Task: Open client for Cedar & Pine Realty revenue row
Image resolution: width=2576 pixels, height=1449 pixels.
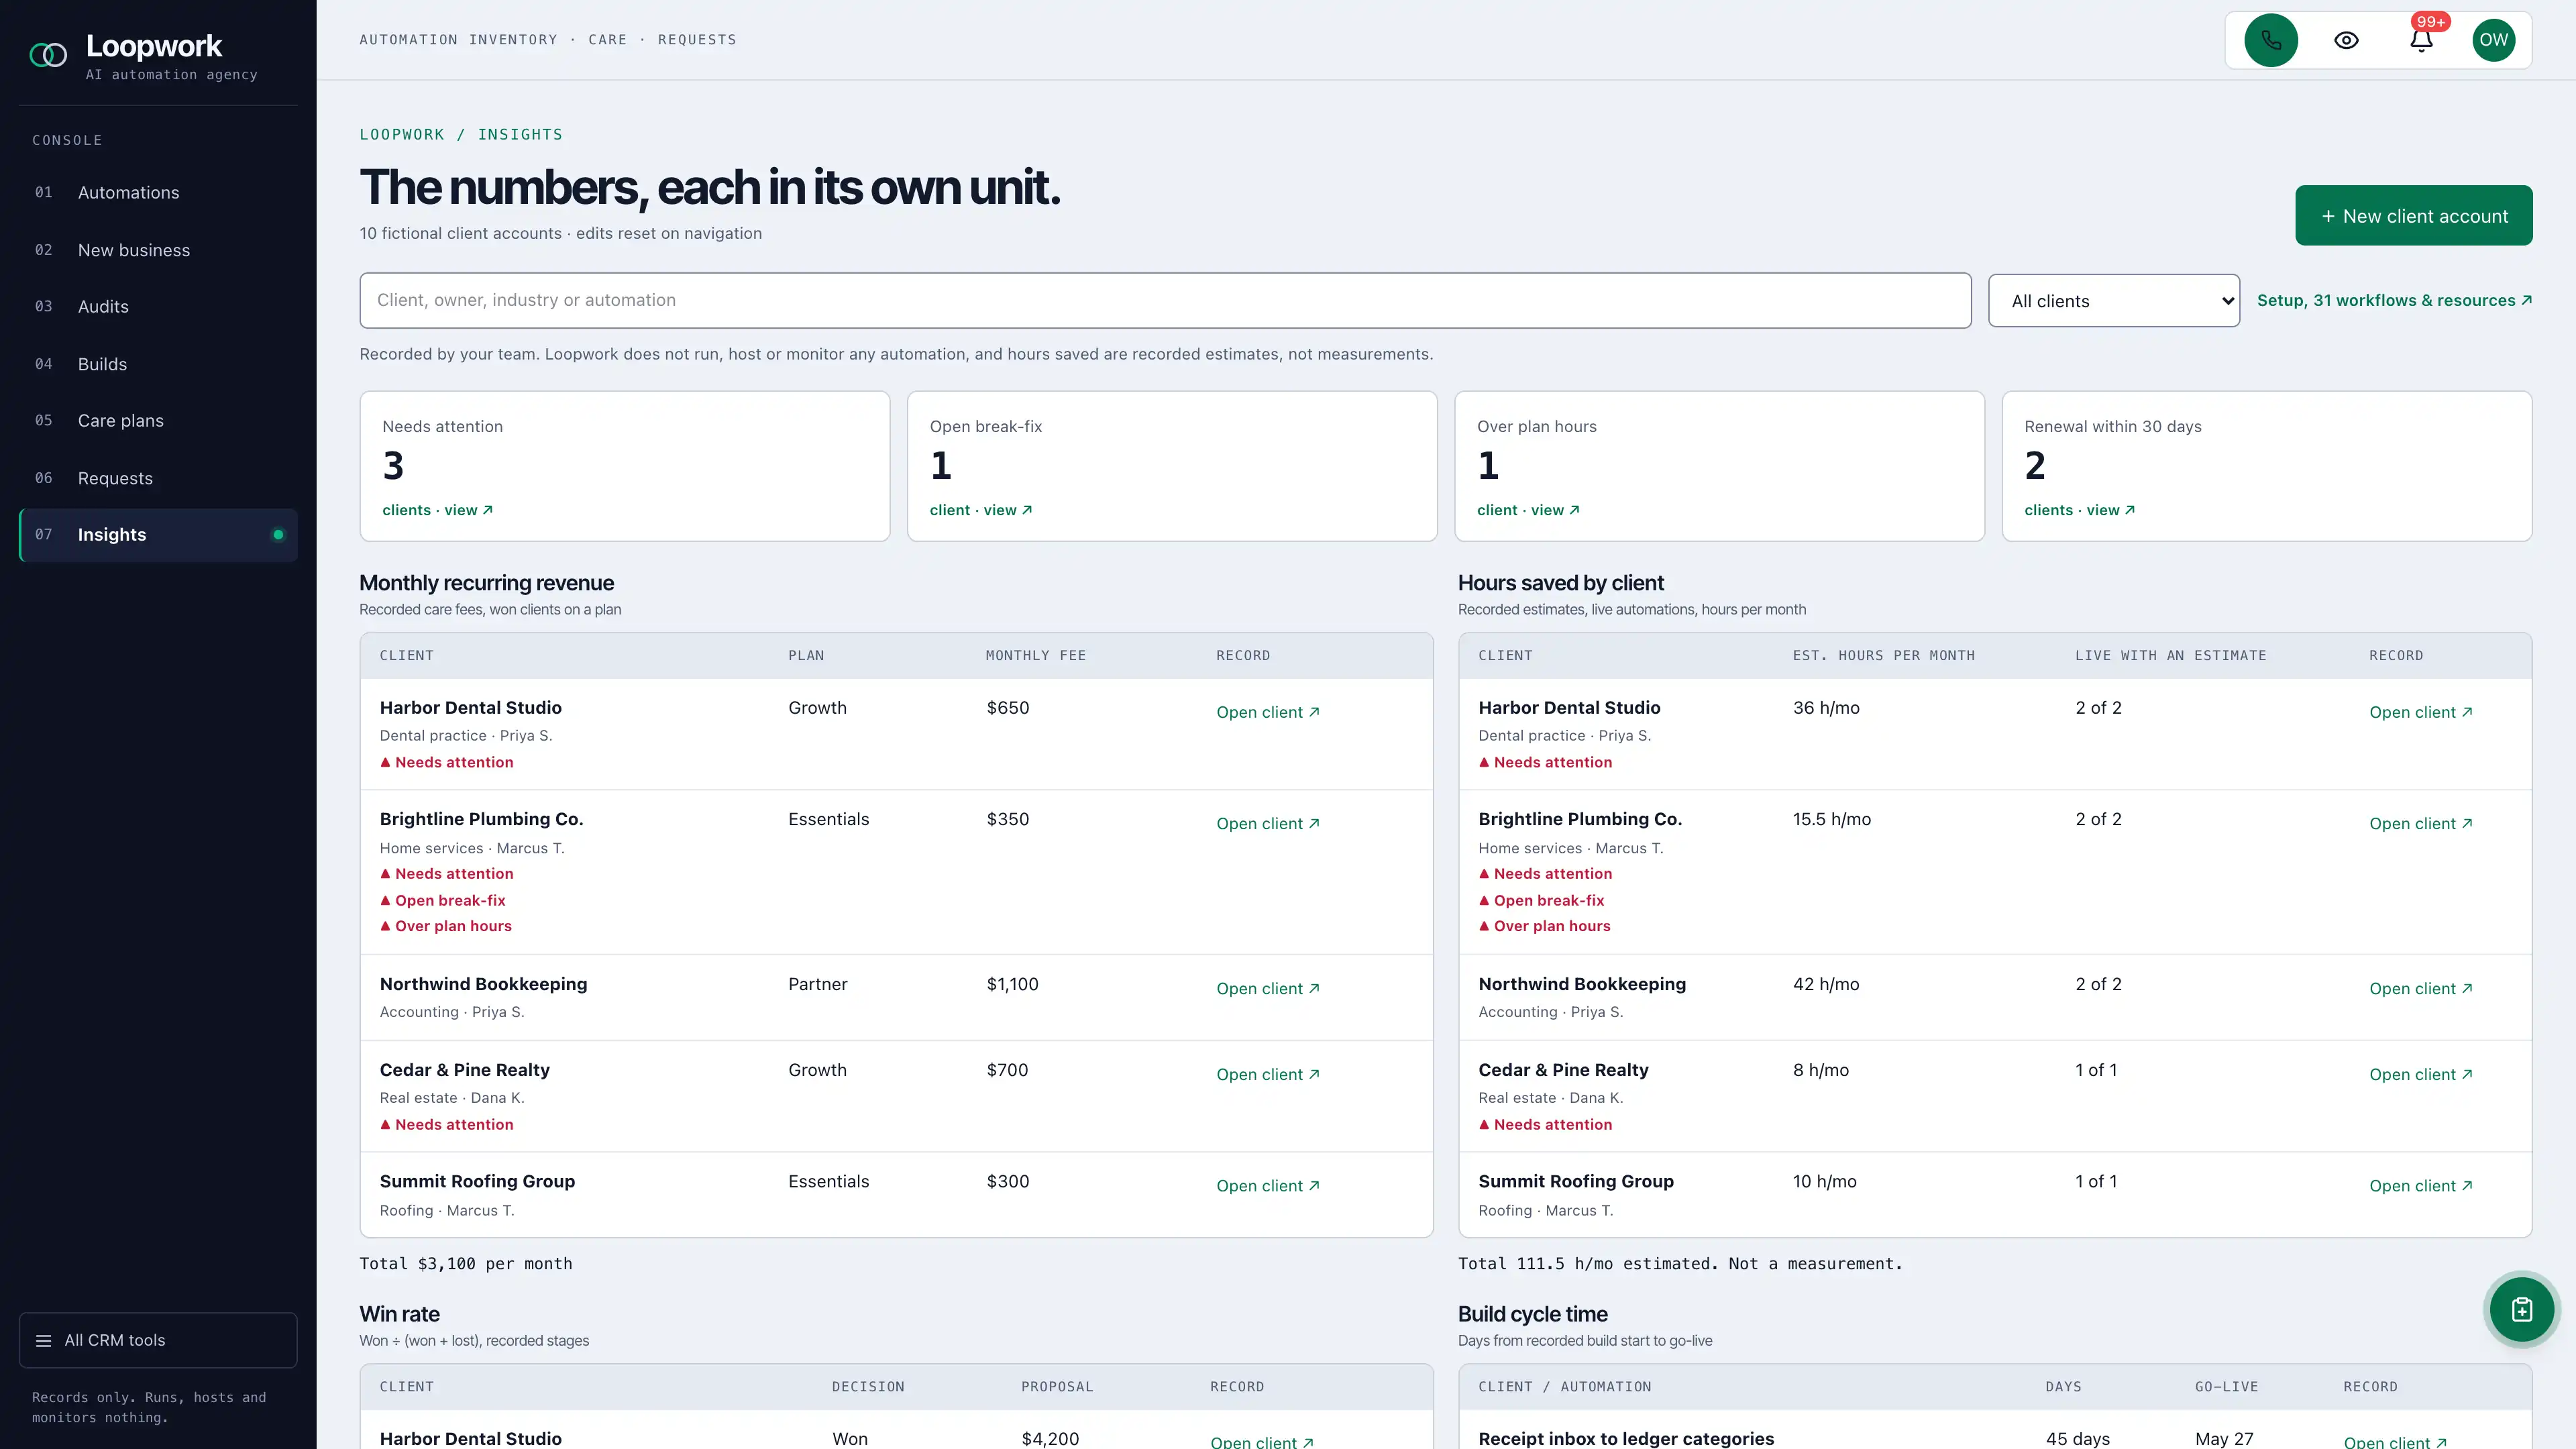Action: coord(1268,1074)
